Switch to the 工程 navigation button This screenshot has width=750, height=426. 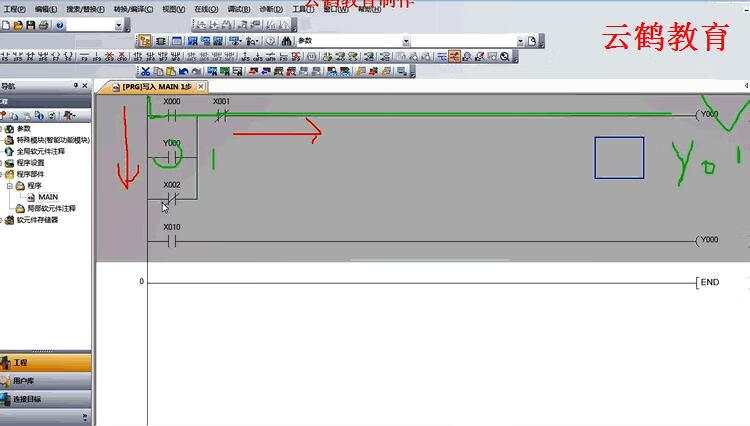[x=45, y=363]
